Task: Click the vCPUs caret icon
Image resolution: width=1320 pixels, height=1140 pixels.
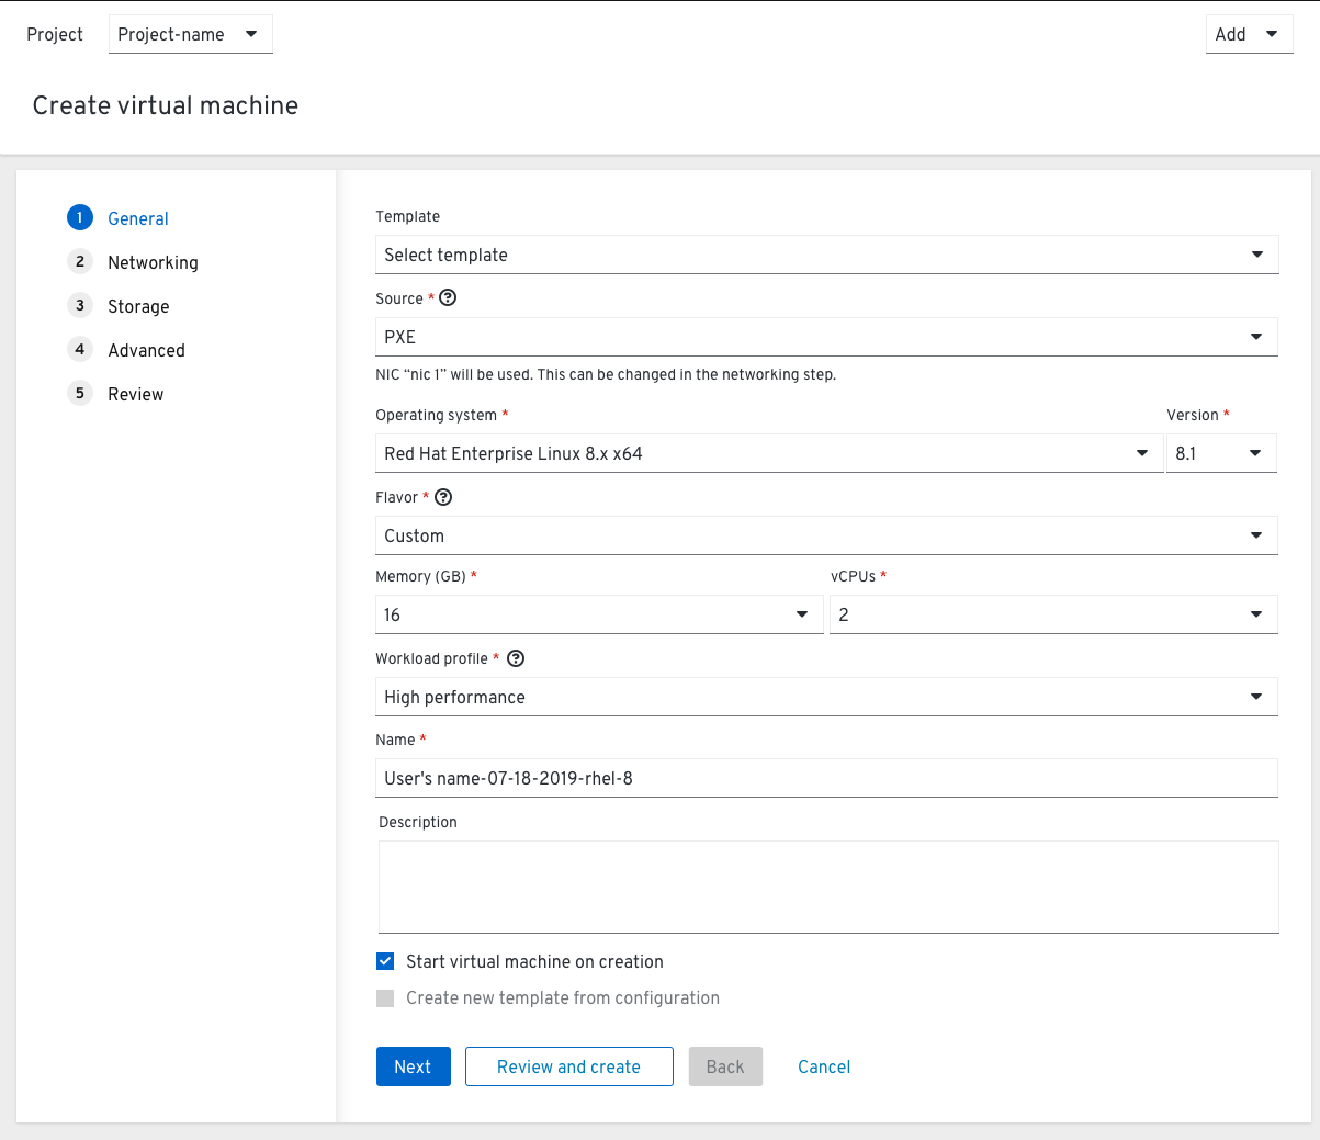Action: [x=1255, y=614]
